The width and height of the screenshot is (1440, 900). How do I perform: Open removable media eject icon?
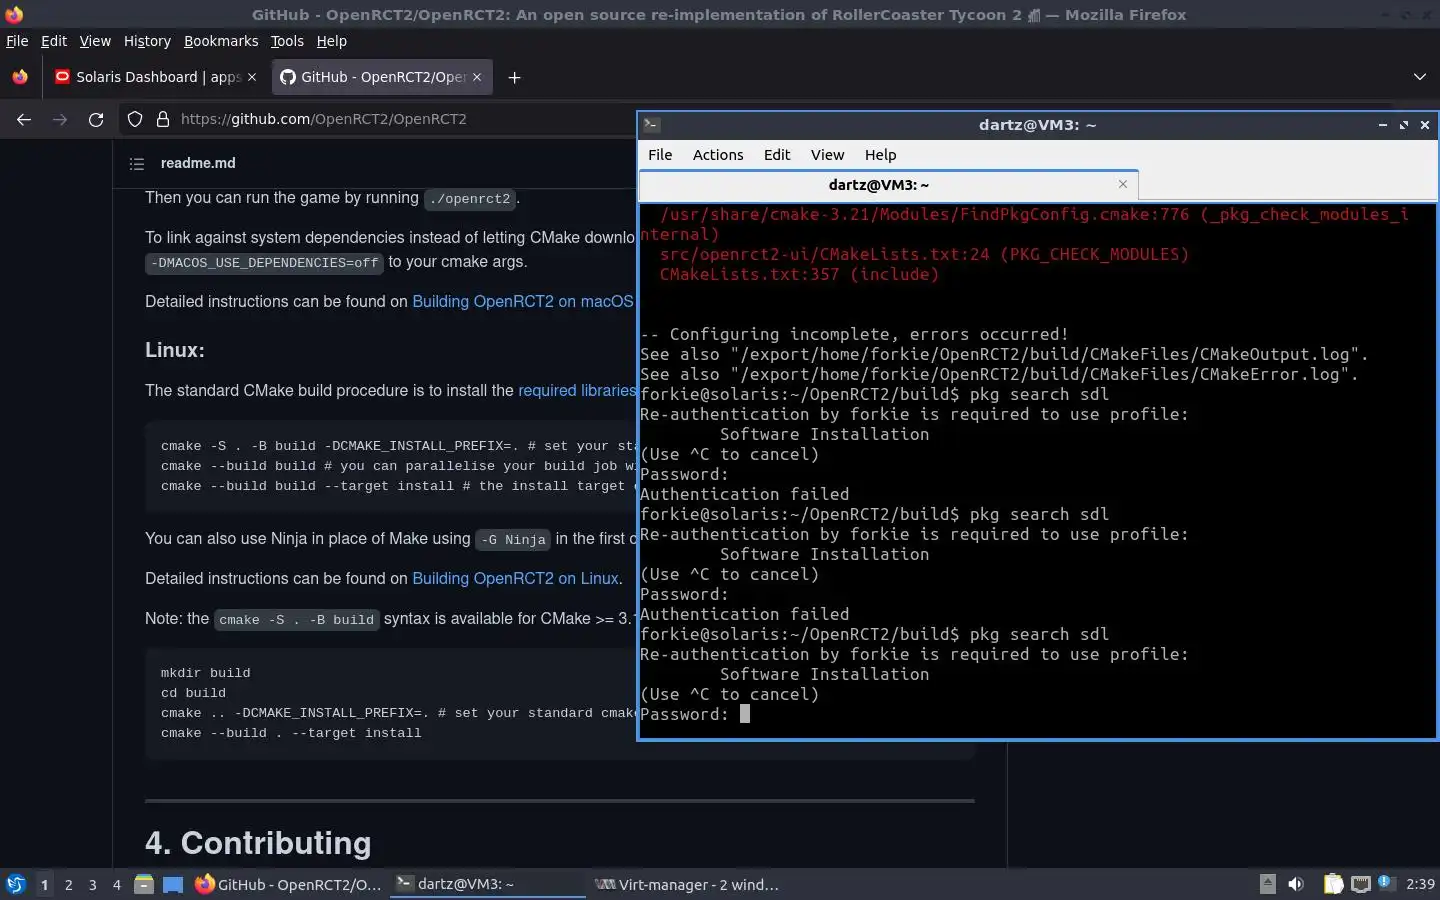1267,884
